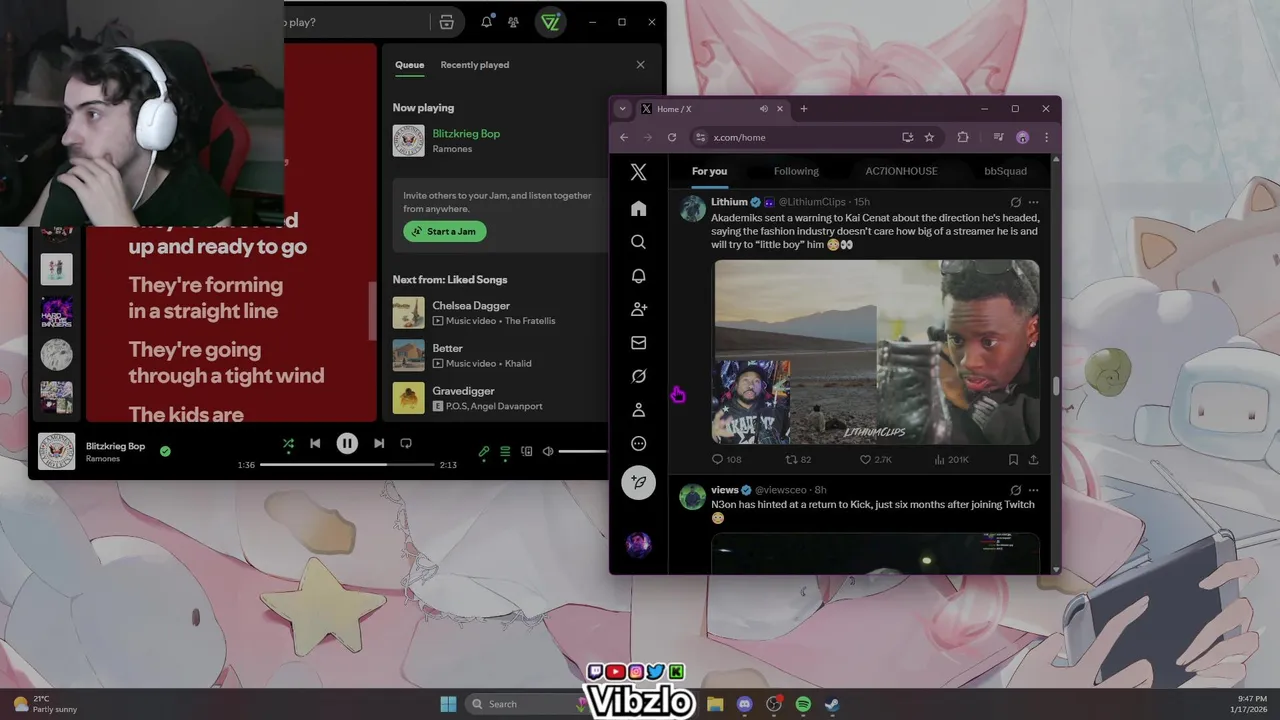This screenshot has height=720, width=1280.
Task: Start a Jam in Spotify
Action: [445, 231]
